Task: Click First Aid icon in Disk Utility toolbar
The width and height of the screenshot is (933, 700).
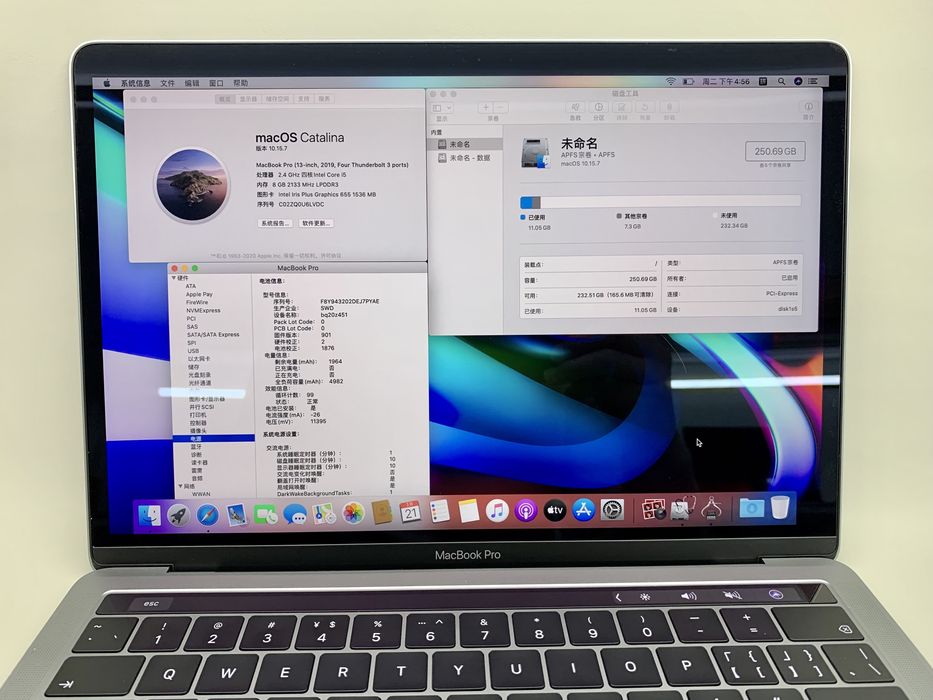Action: [575, 107]
